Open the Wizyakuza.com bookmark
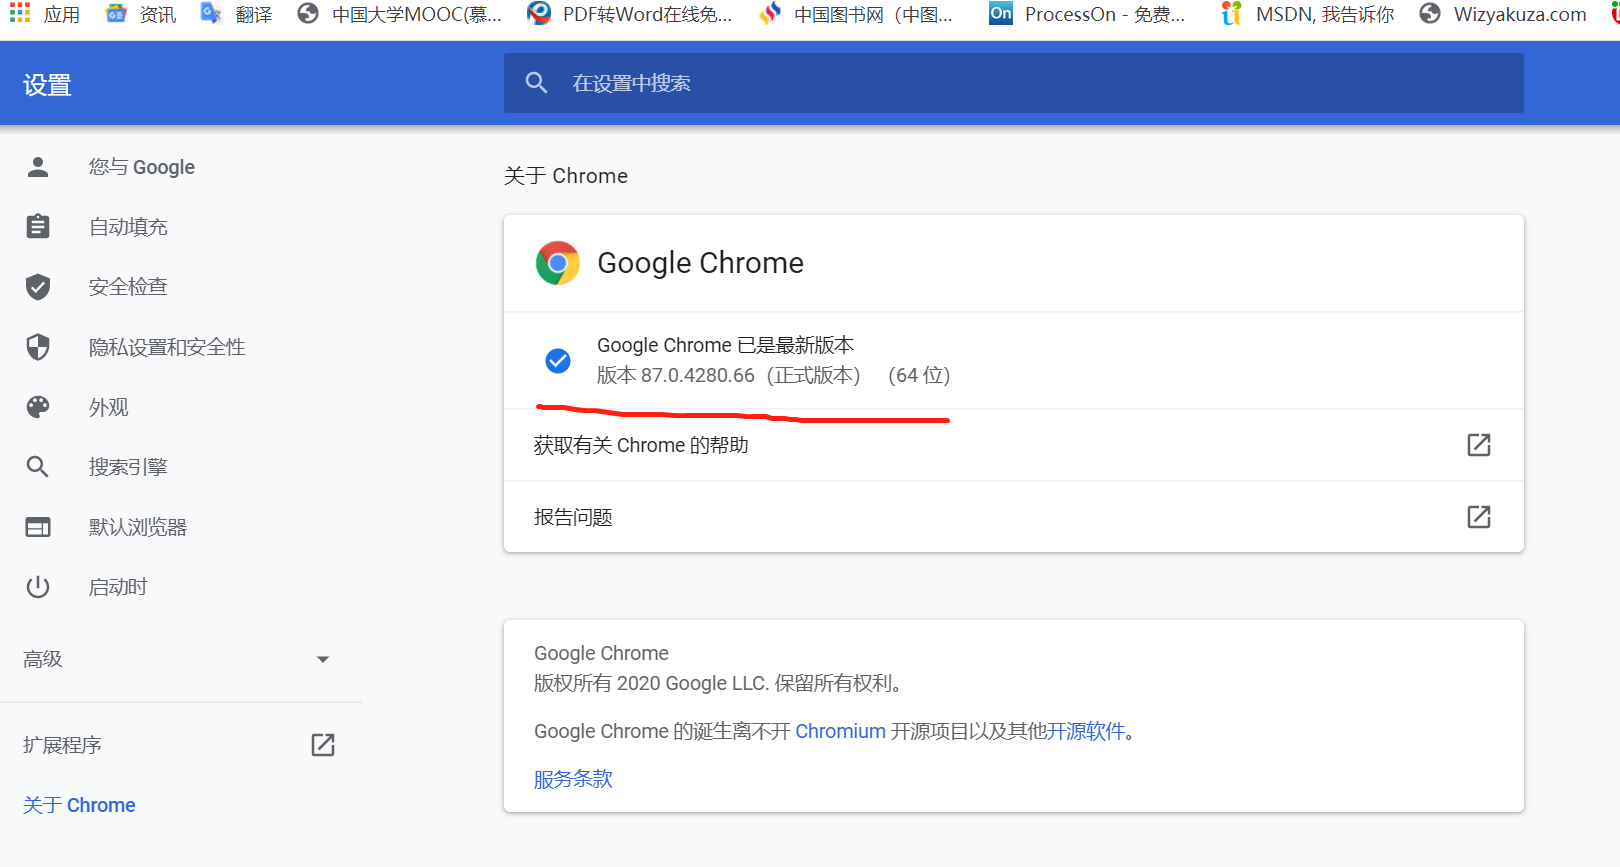This screenshot has height=867, width=1620. point(1503,14)
